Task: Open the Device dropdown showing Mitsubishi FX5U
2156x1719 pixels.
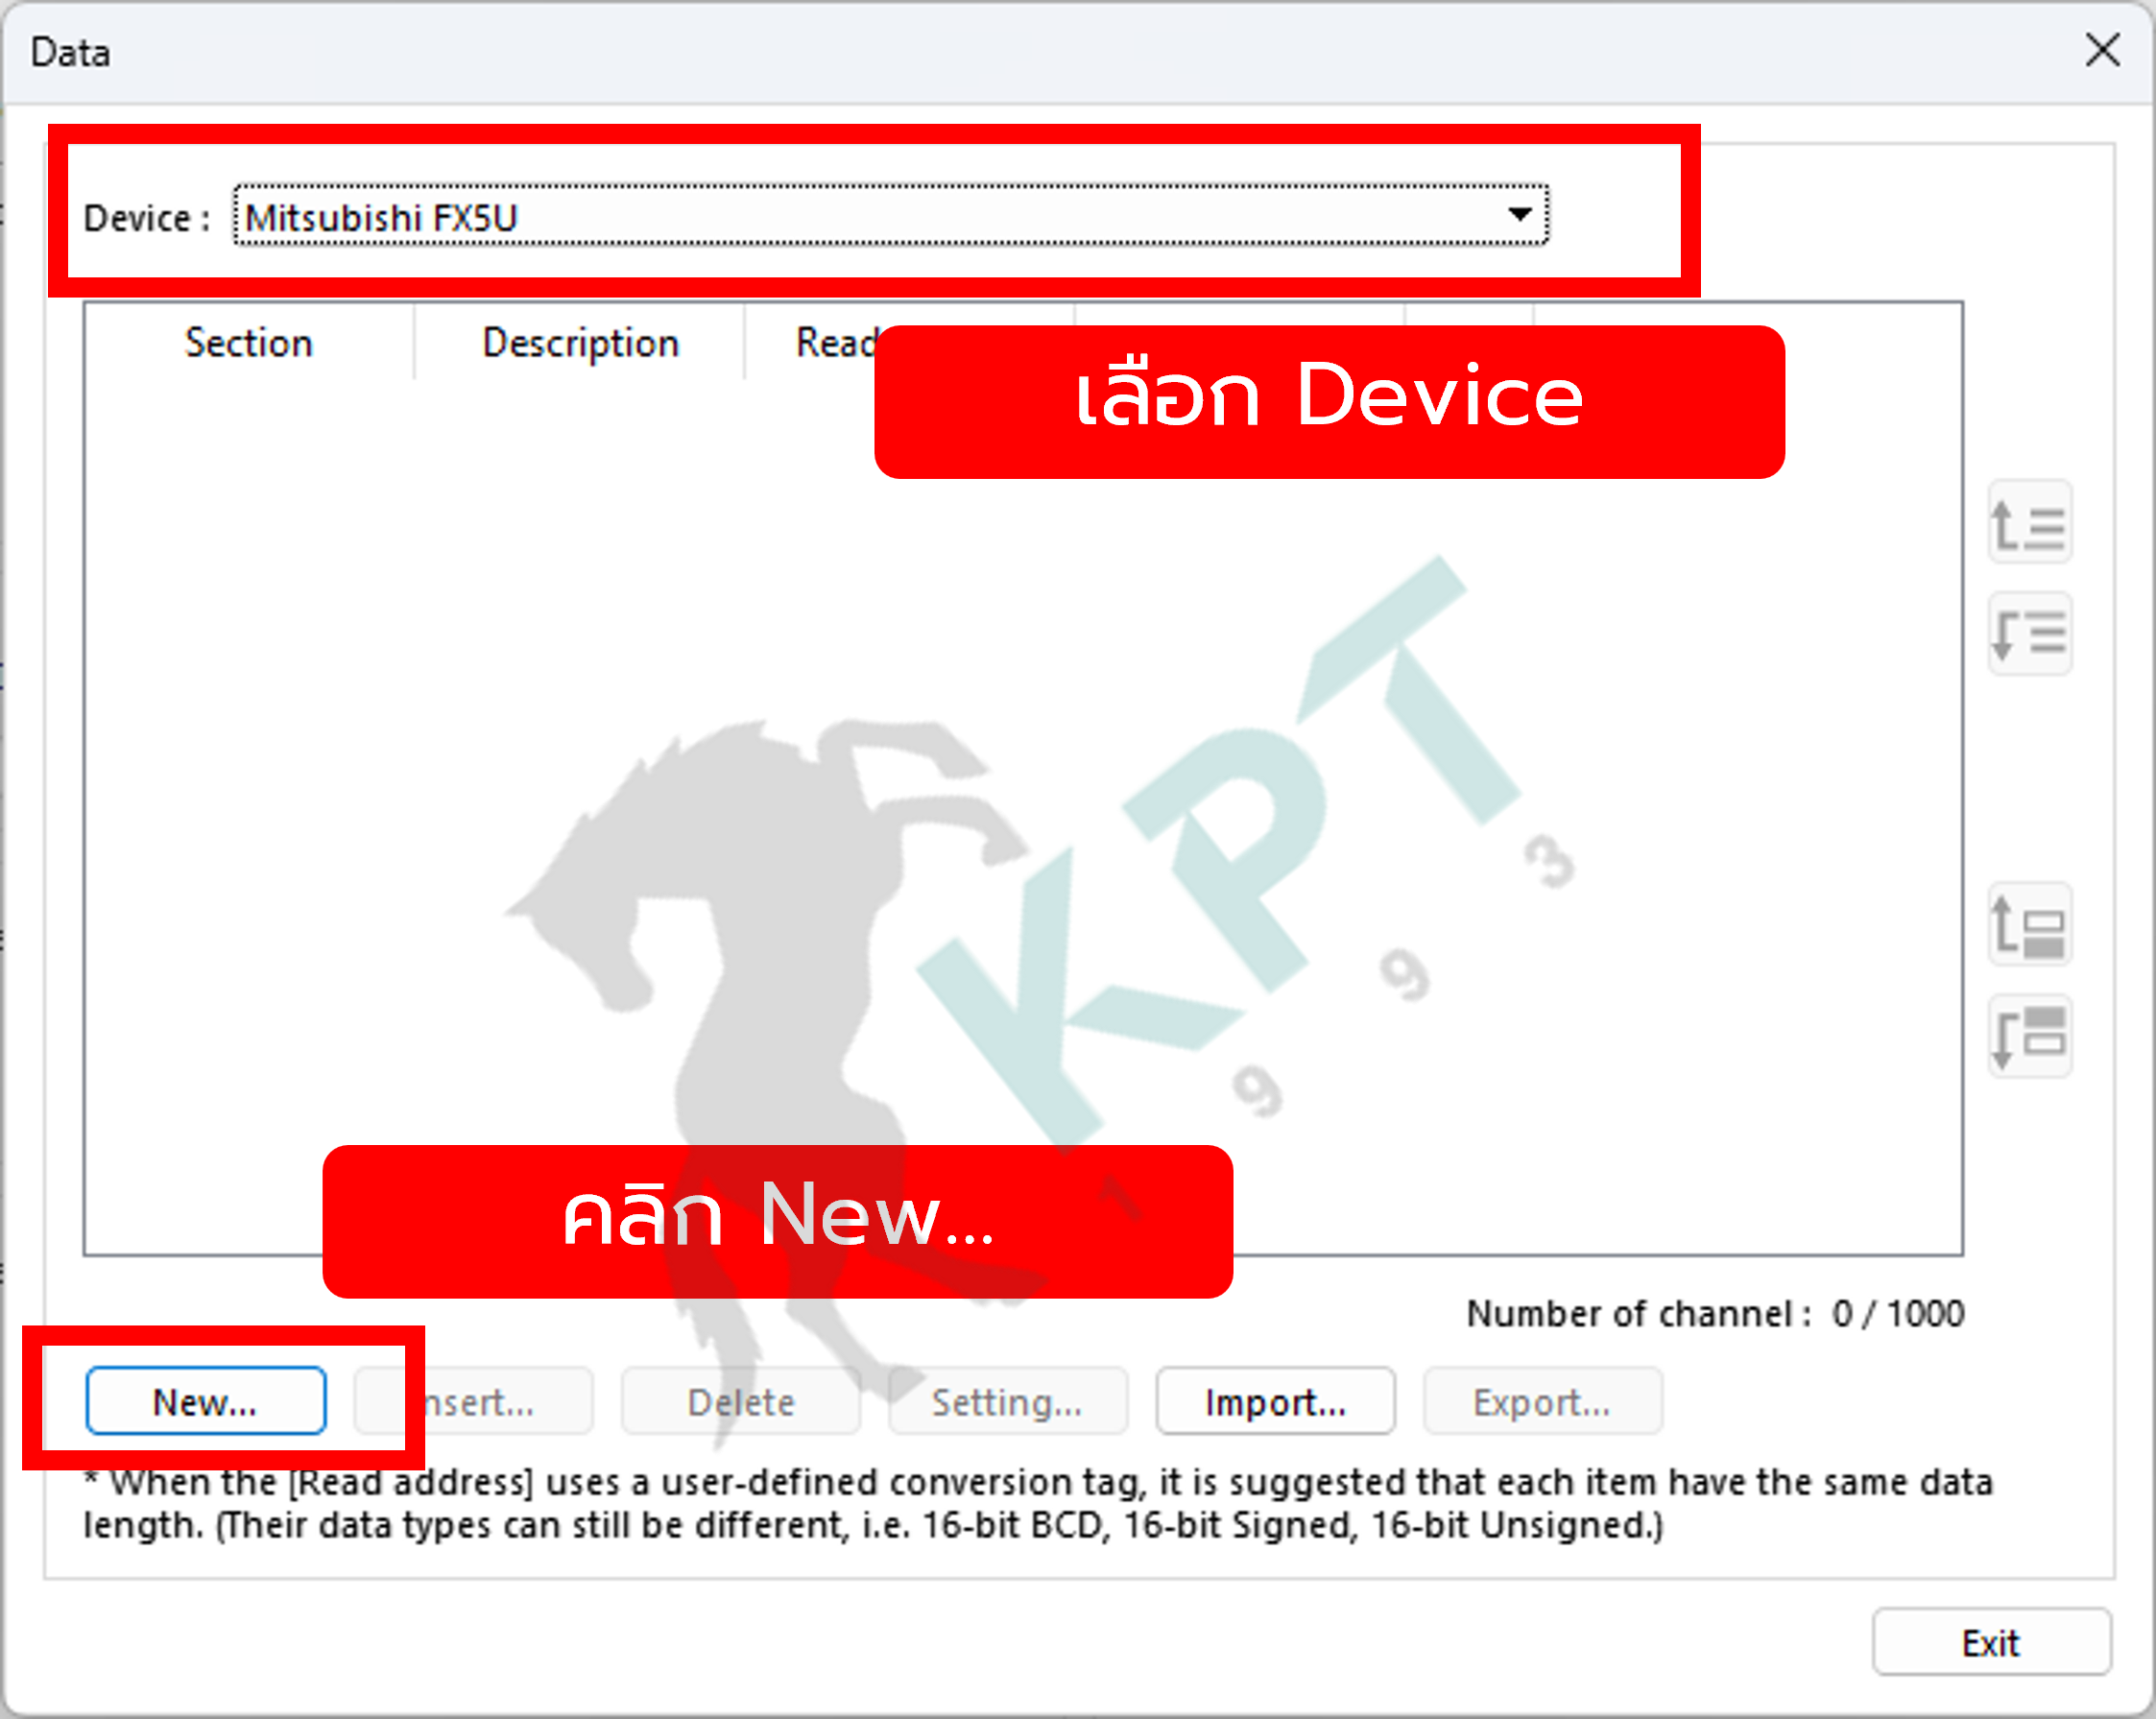Action: tap(890, 215)
